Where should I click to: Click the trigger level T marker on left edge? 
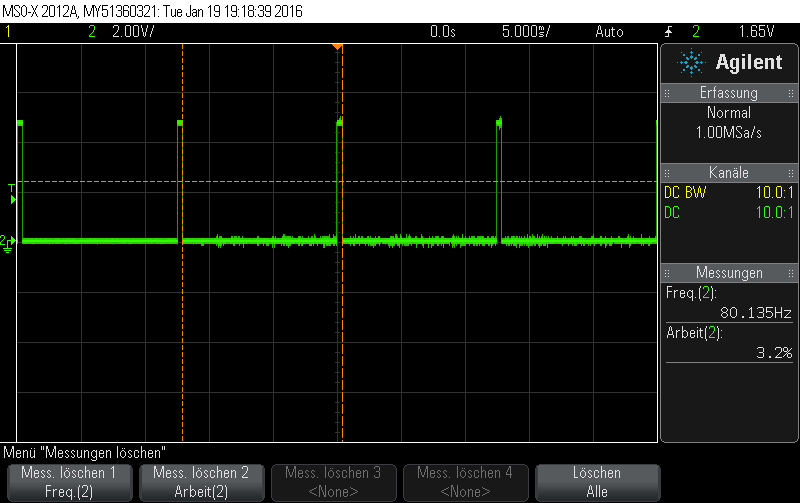click(12, 194)
